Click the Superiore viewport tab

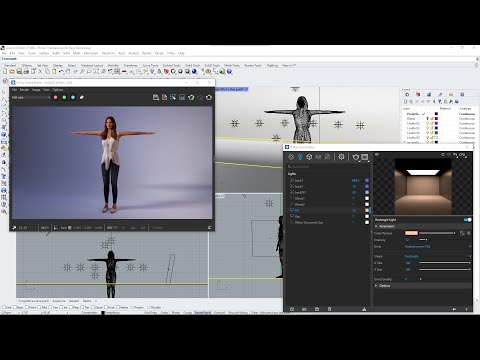(x=59, y=301)
